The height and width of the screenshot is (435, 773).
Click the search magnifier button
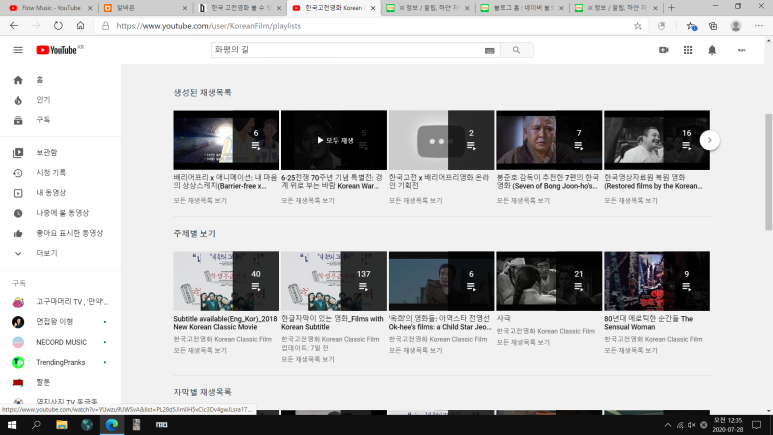point(516,50)
